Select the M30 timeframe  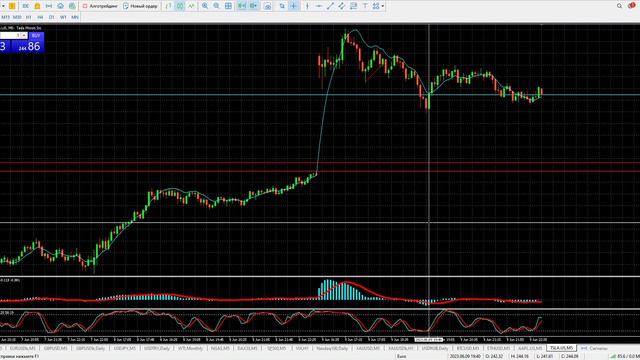click(17, 17)
